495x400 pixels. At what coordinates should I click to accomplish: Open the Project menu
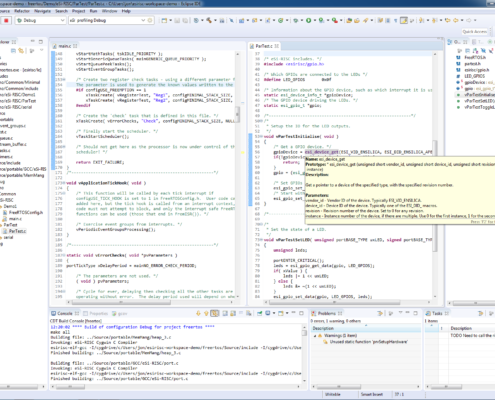click(x=79, y=11)
